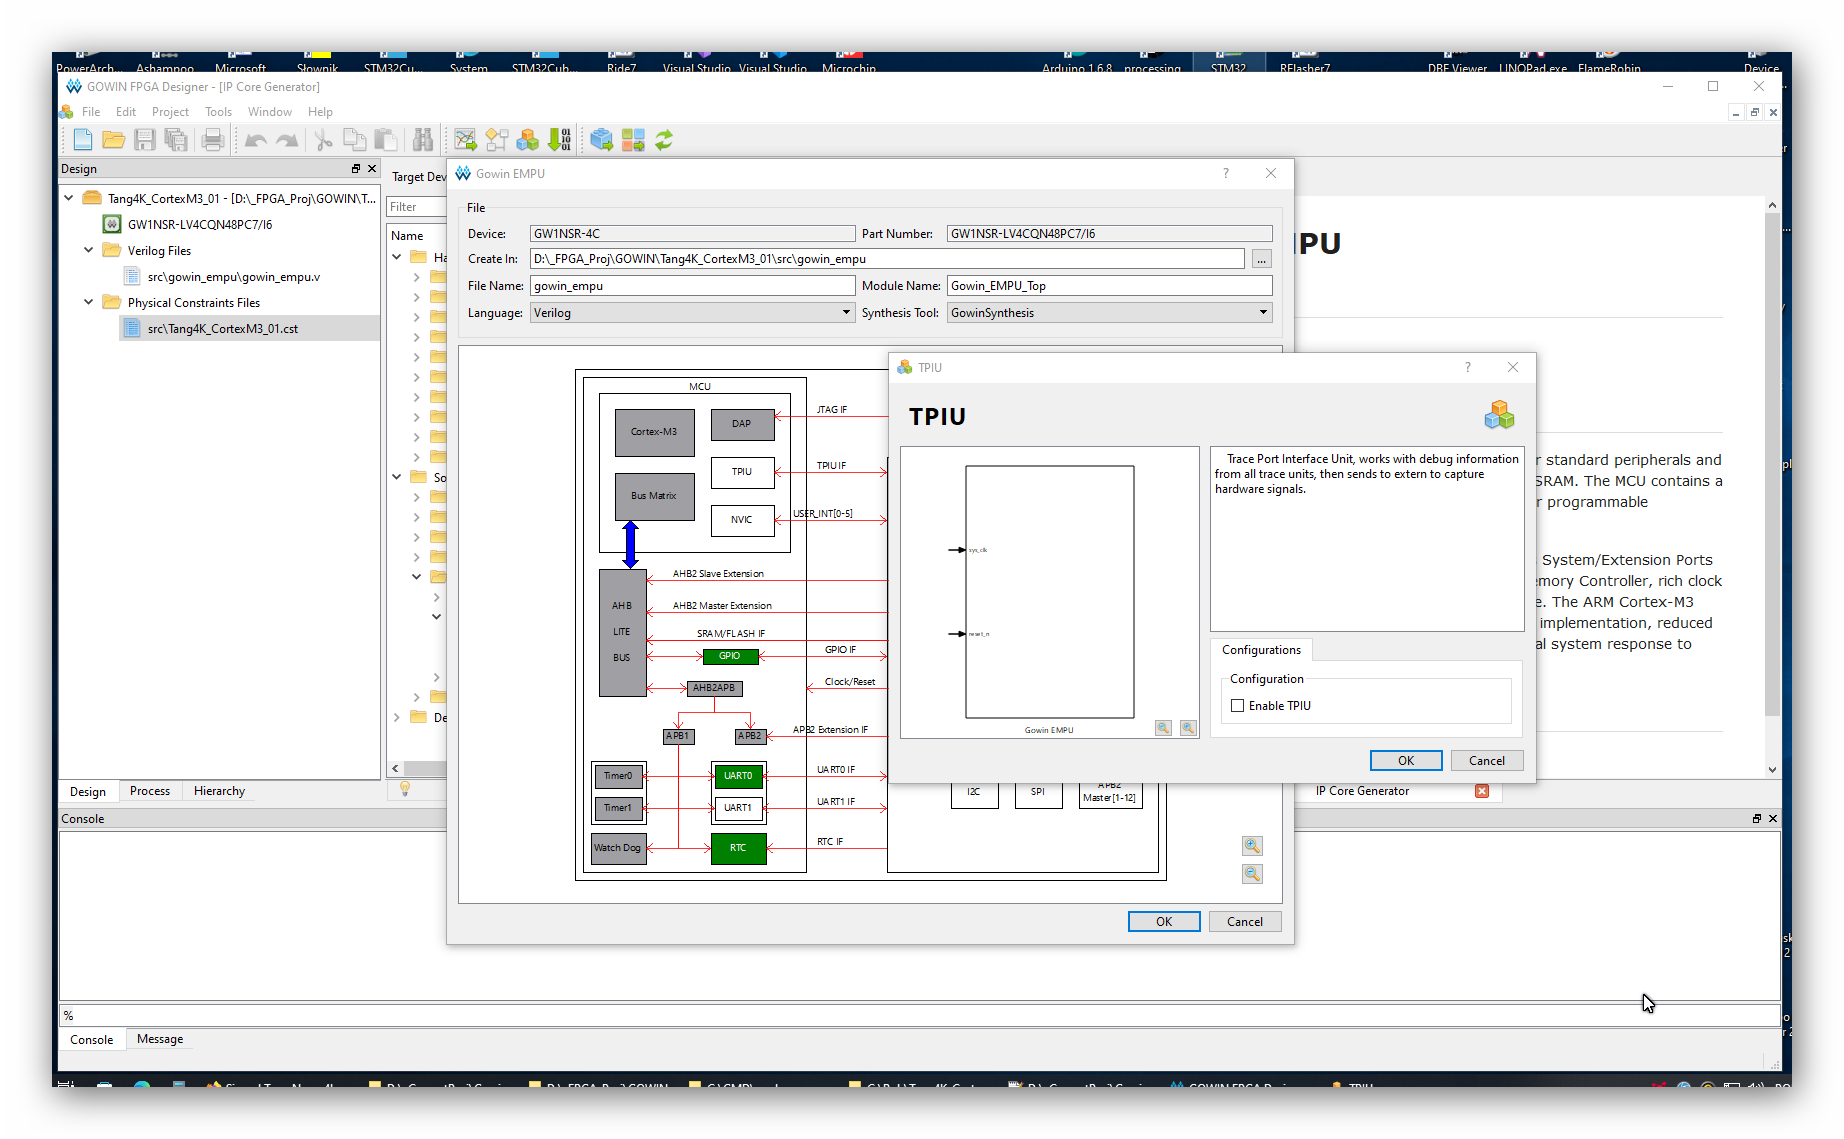Click the browse '...' button for Create In
The image size is (1844, 1139).
click(x=1262, y=259)
